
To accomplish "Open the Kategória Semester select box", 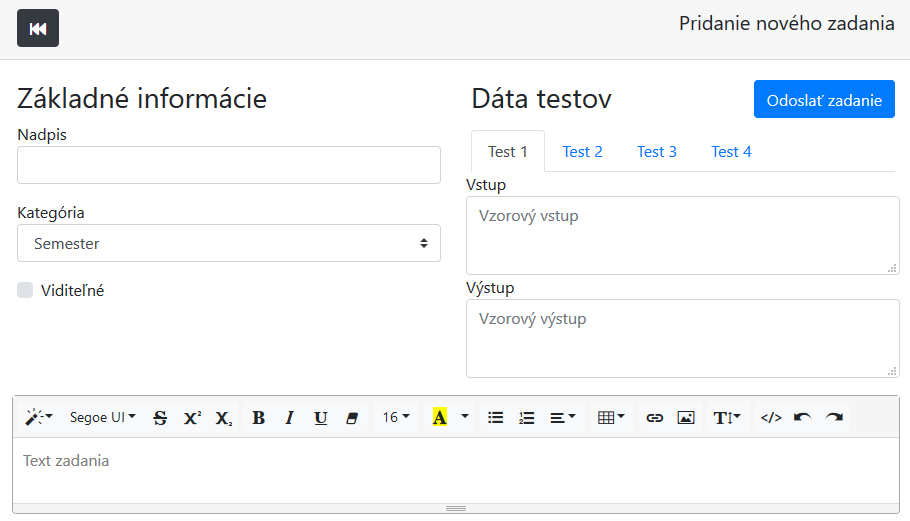I will coord(229,243).
